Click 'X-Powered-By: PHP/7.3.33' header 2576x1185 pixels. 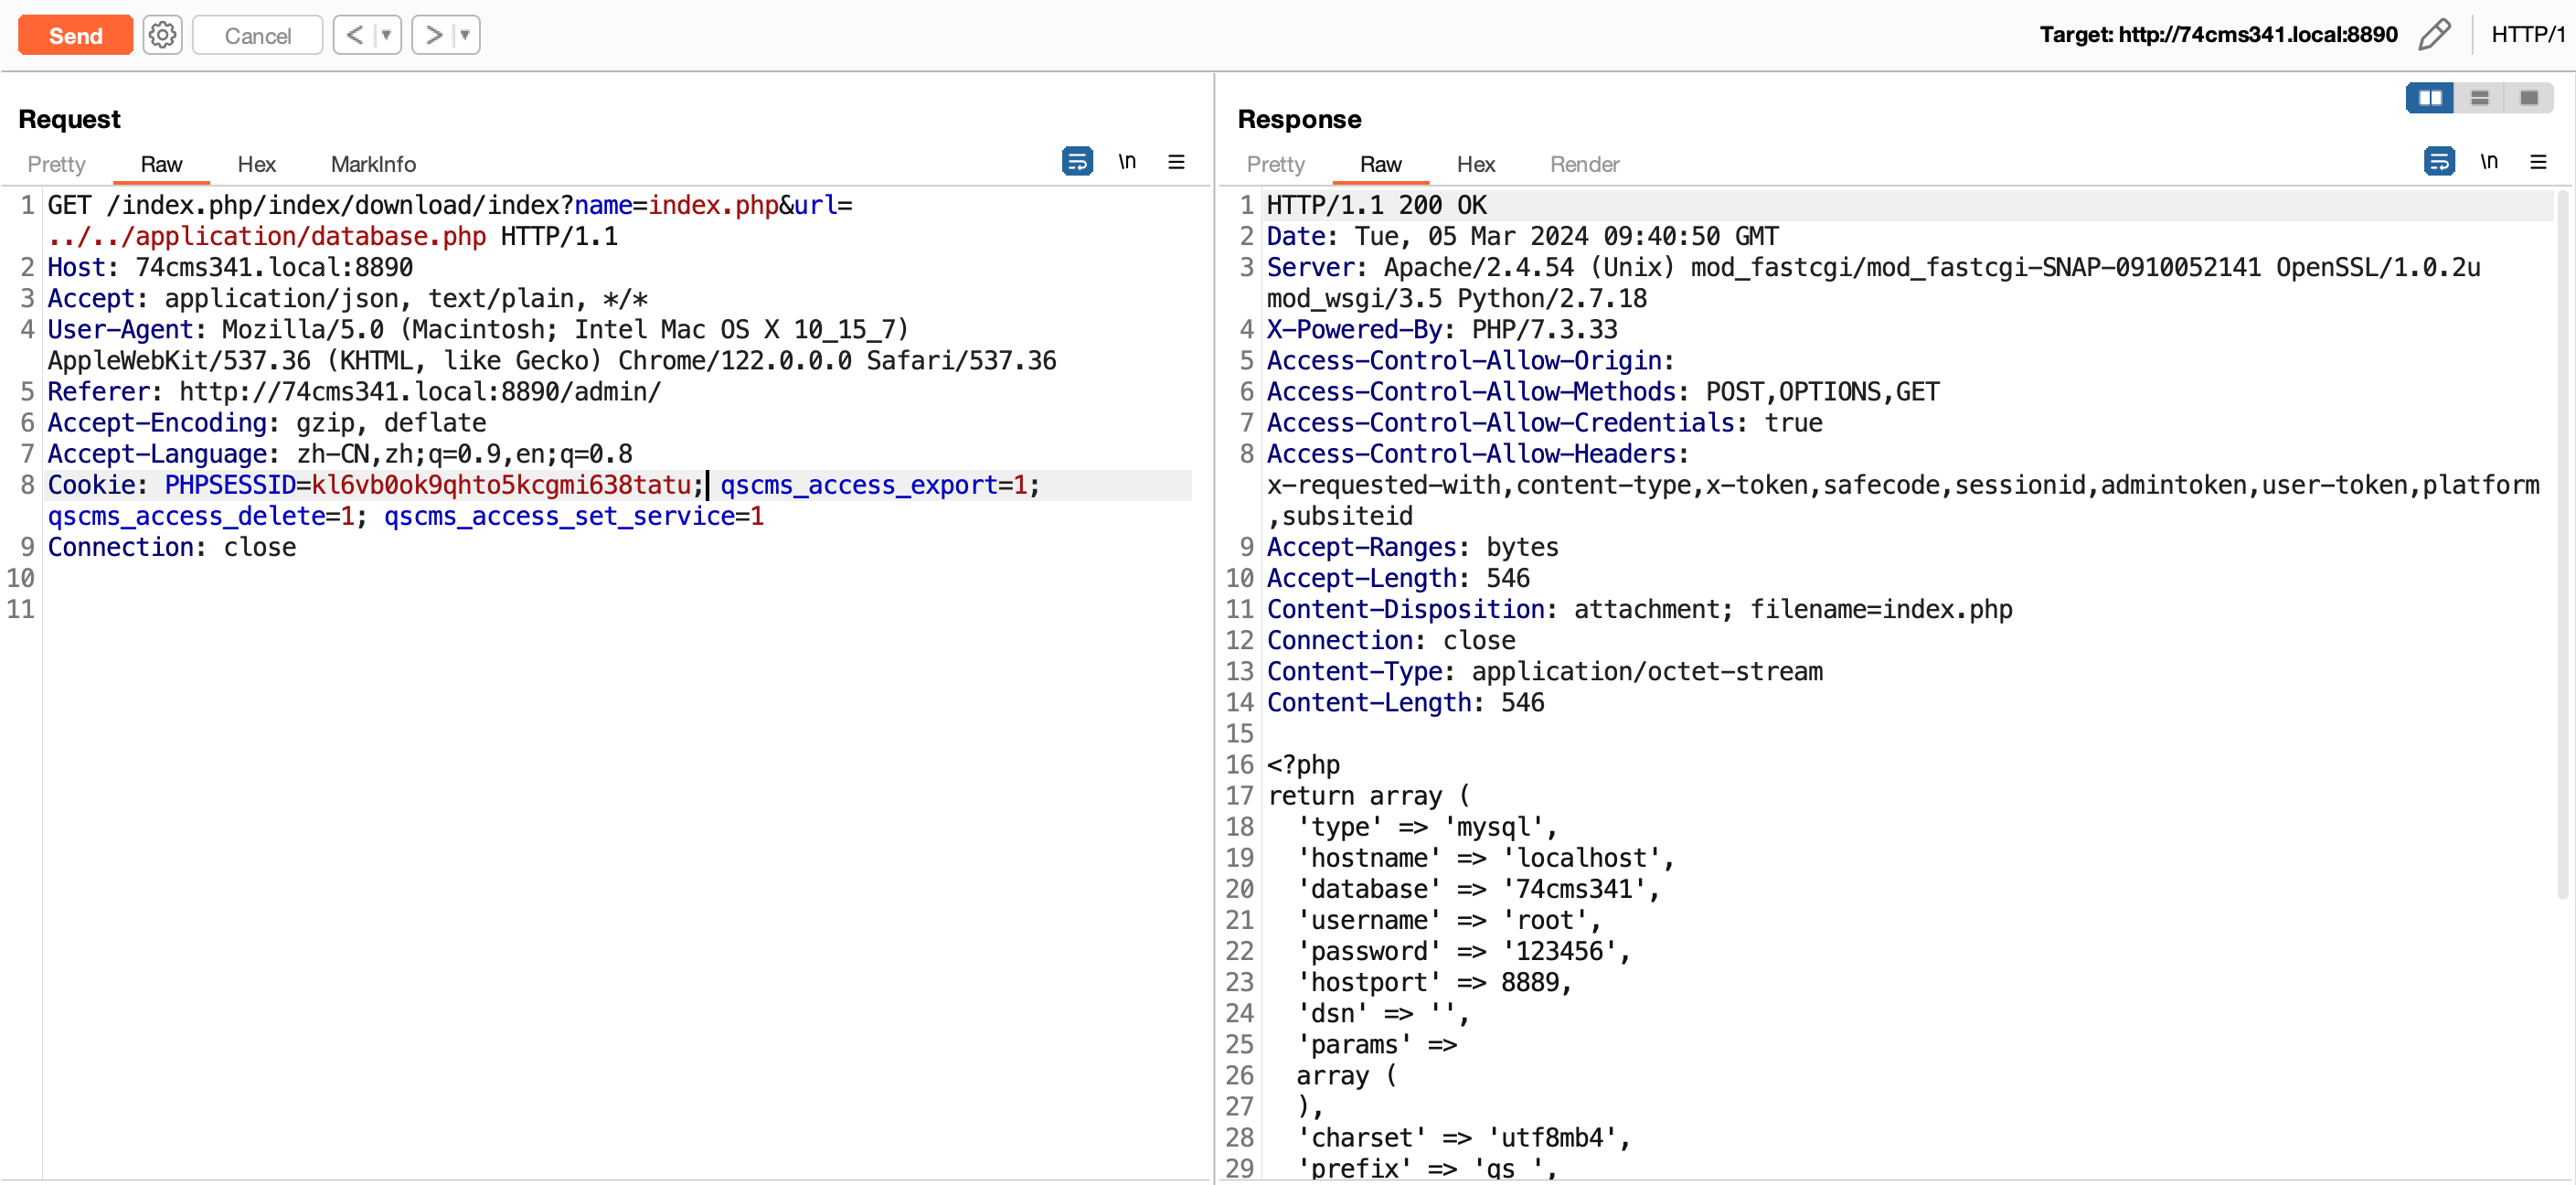click(x=1442, y=329)
